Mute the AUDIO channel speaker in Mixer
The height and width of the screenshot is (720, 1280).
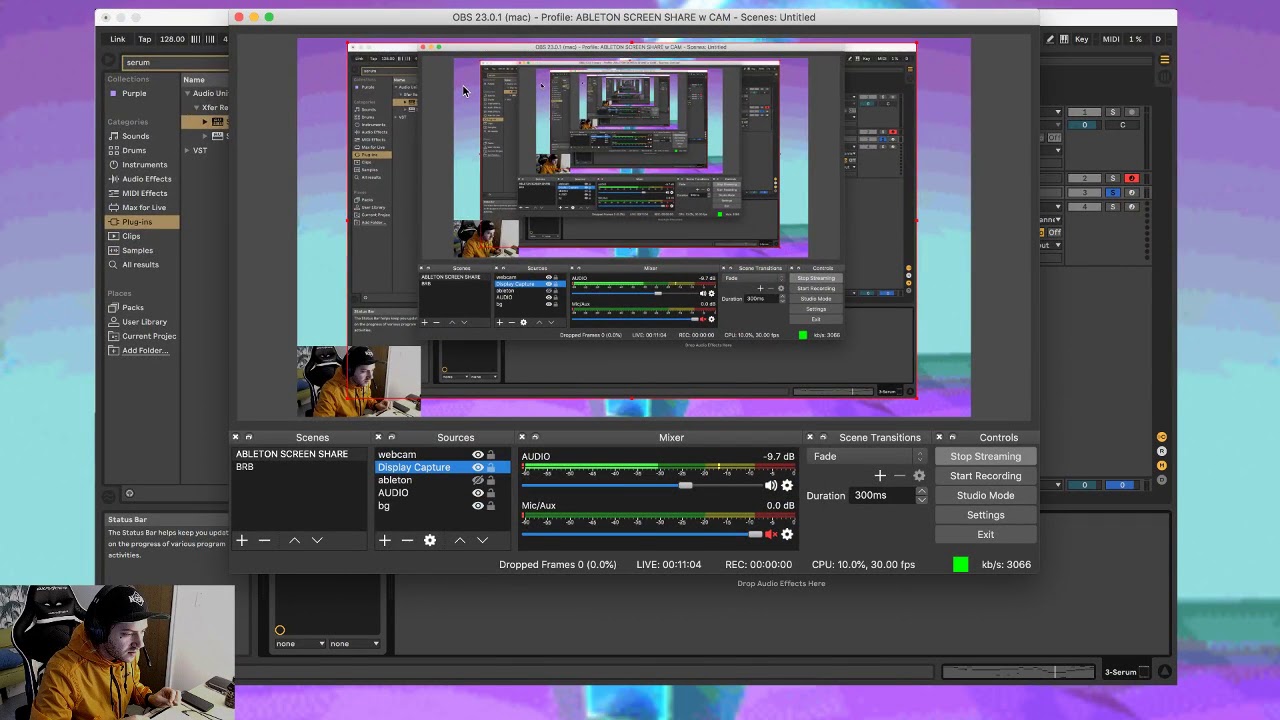[770, 486]
